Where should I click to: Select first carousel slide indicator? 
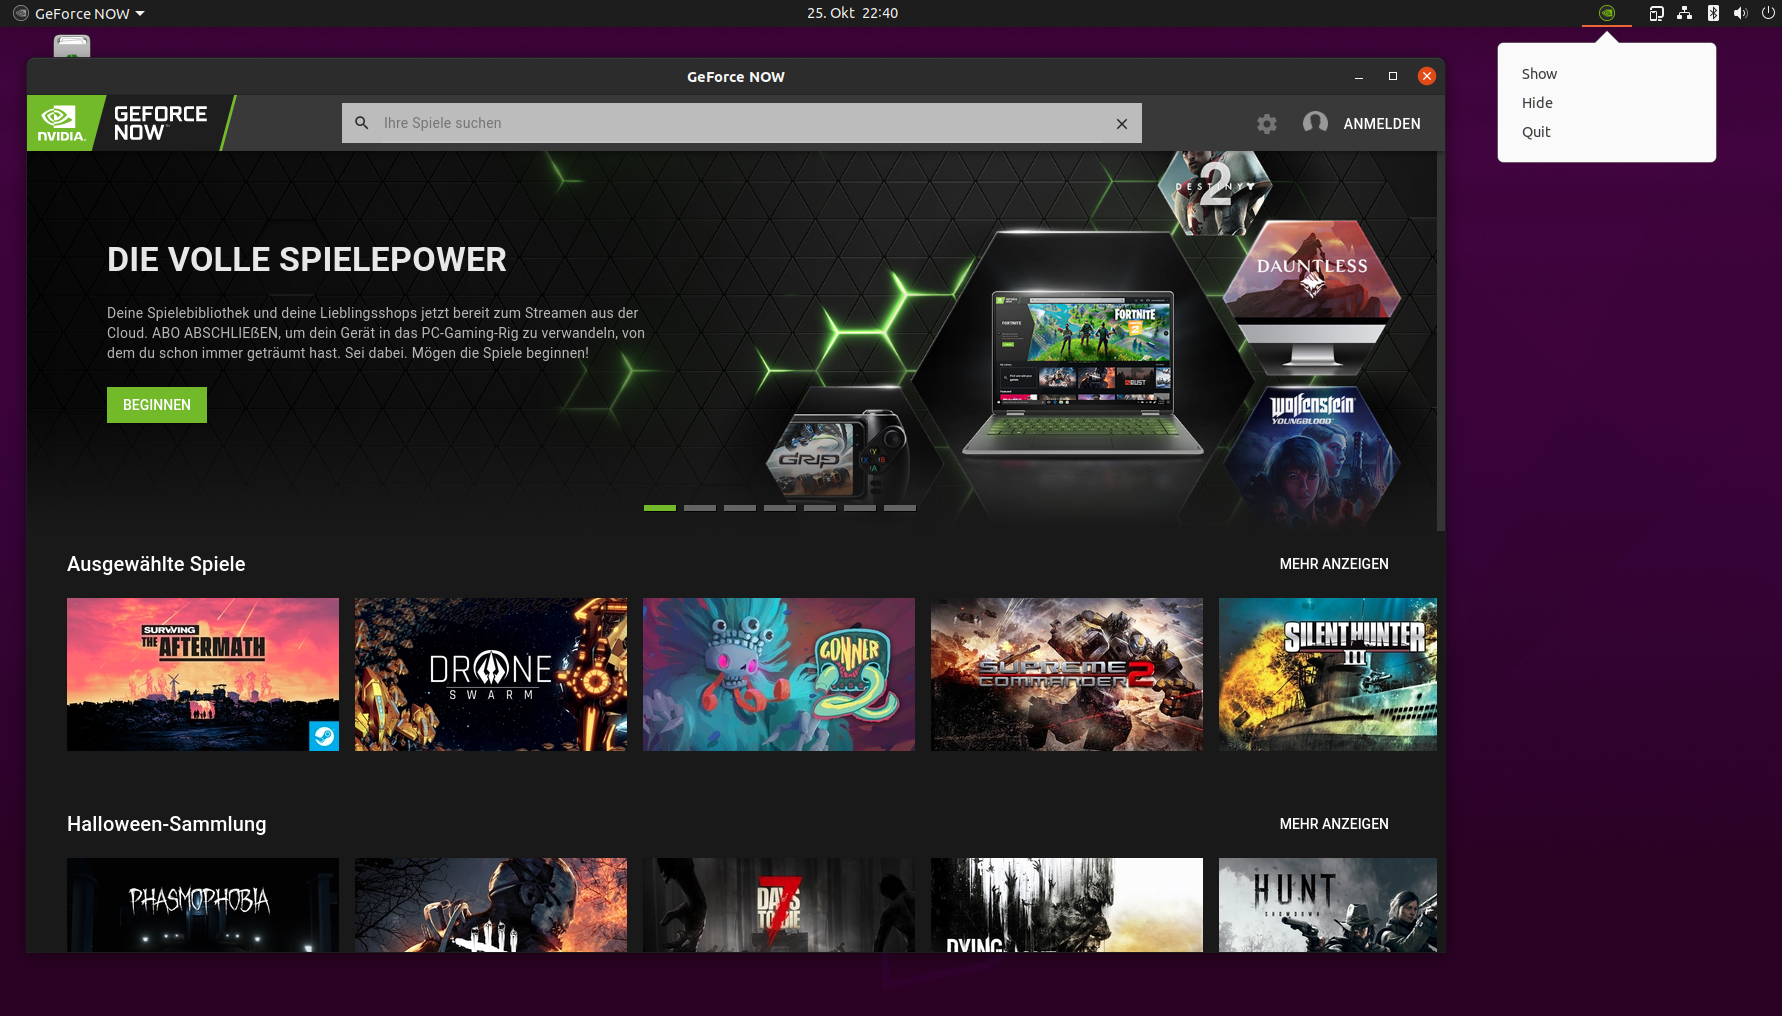(660, 508)
